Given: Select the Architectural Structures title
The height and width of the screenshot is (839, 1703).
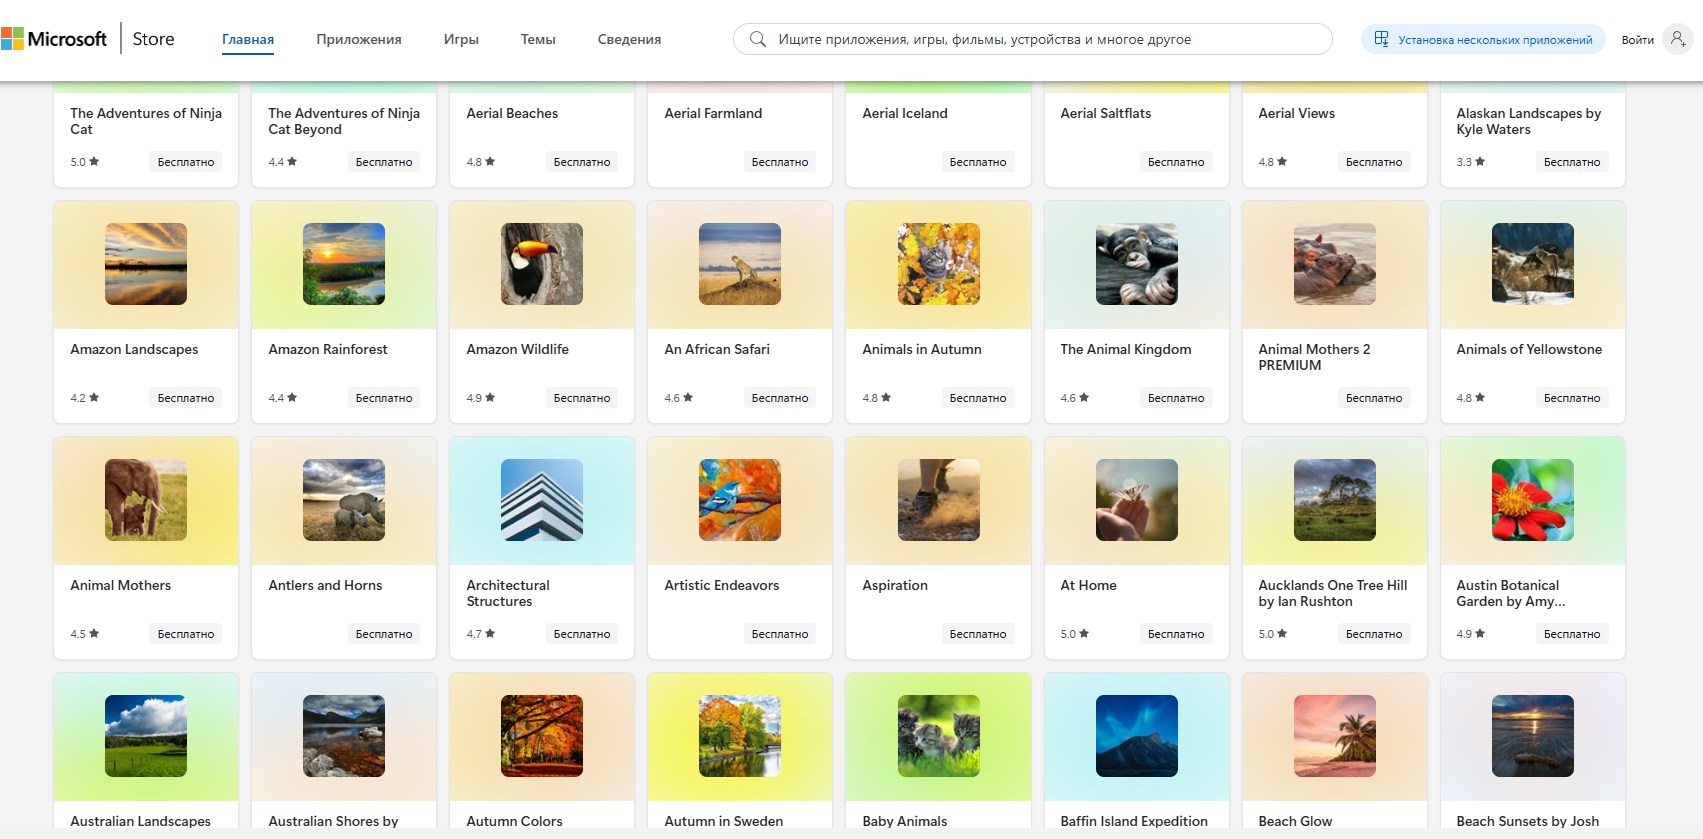Looking at the screenshot, I should pos(508,593).
